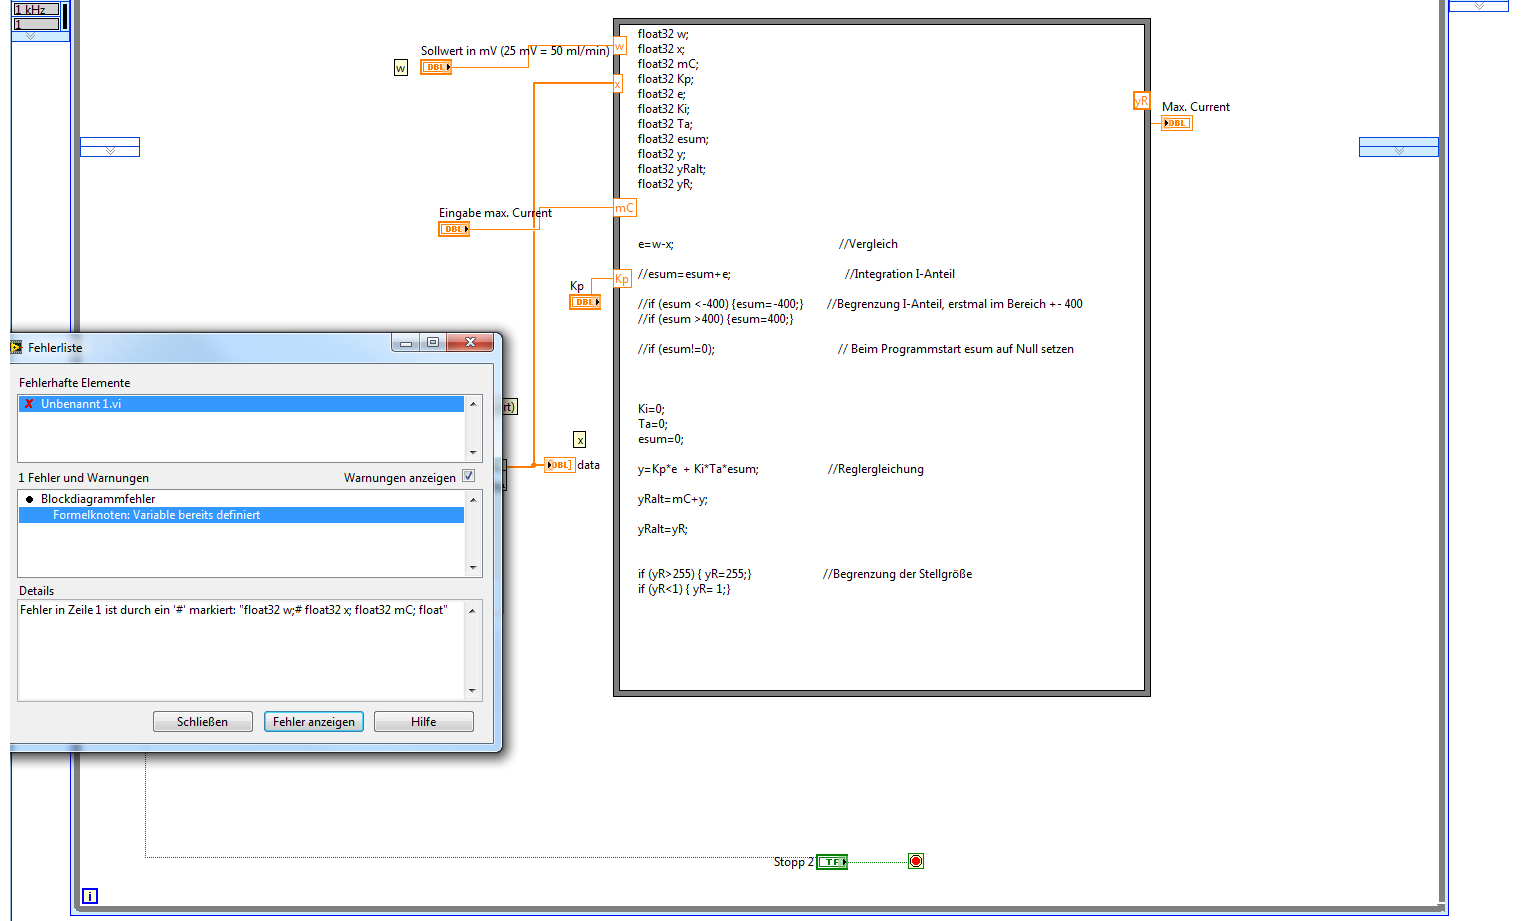Open the right blue case selector chevron
The image size is (1532, 921).
pyautogui.click(x=1399, y=151)
